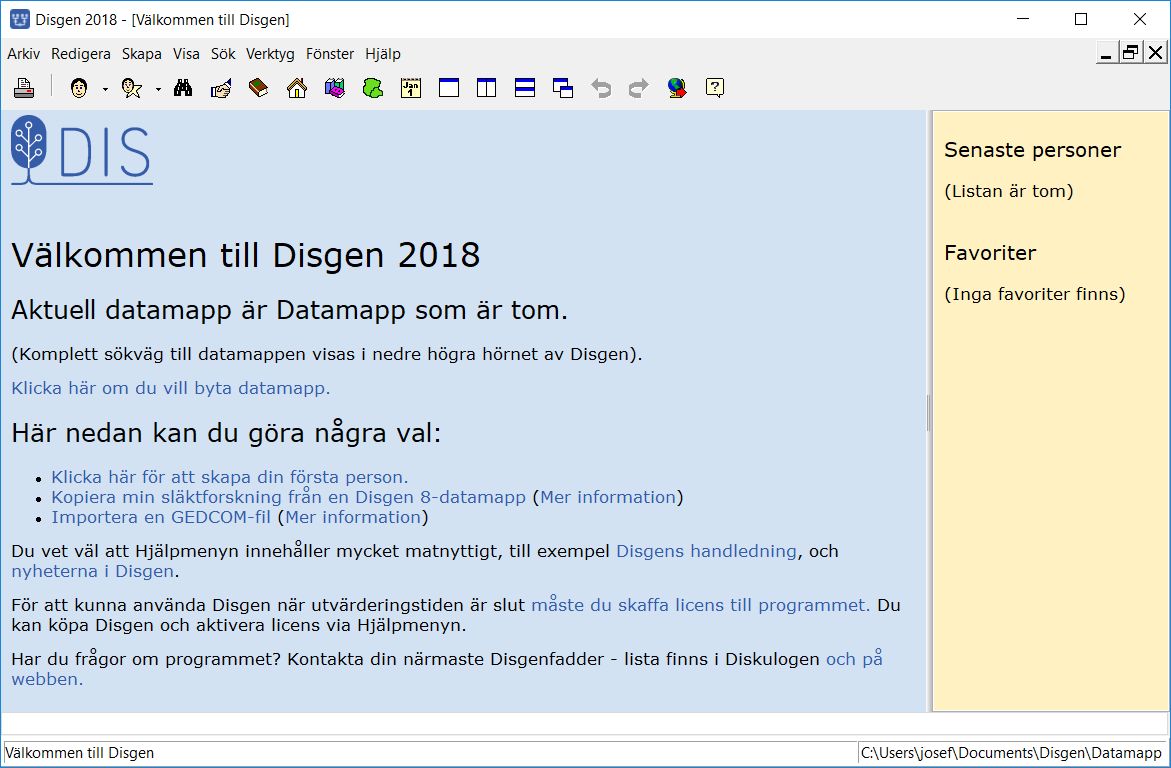Open the 'och på webben' link

(854, 660)
